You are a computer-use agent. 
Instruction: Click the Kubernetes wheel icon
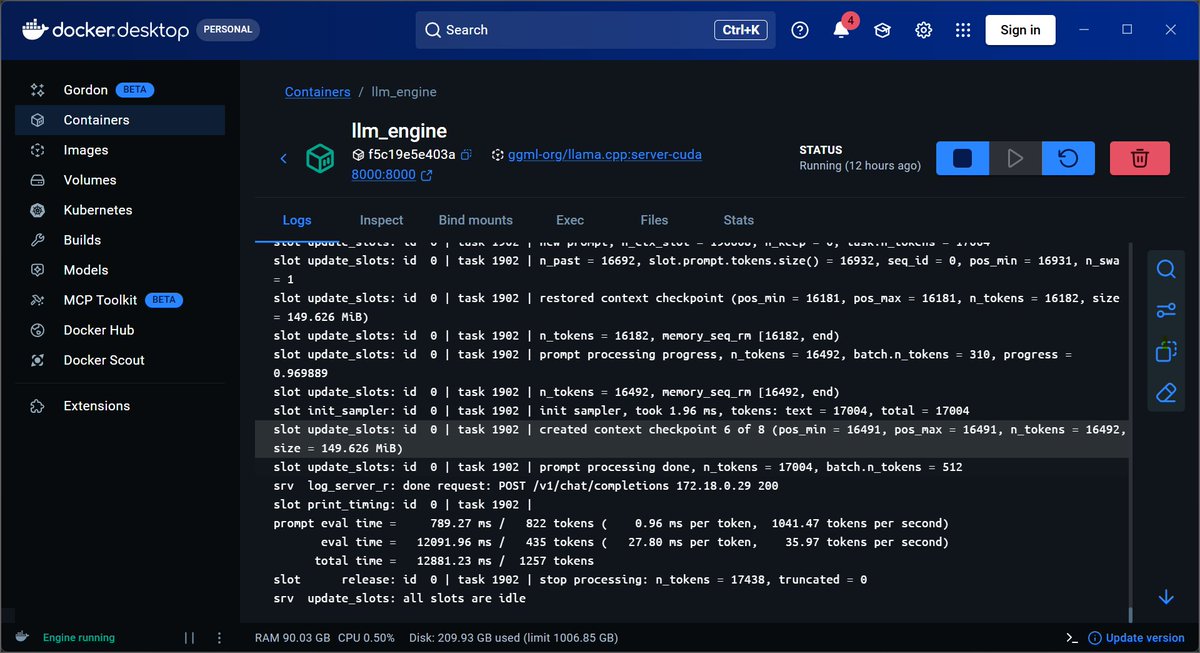point(38,210)
